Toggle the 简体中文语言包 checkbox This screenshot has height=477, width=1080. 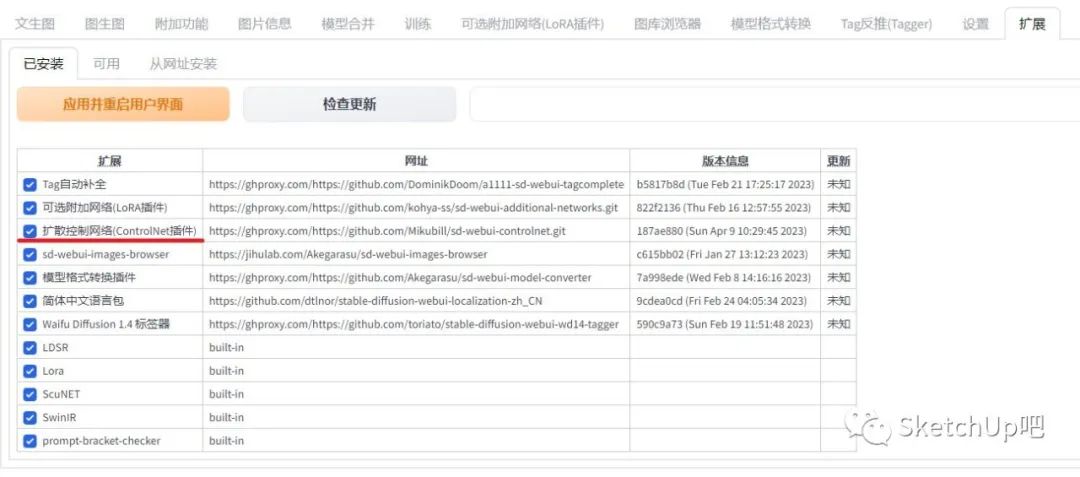click(30, 301)
